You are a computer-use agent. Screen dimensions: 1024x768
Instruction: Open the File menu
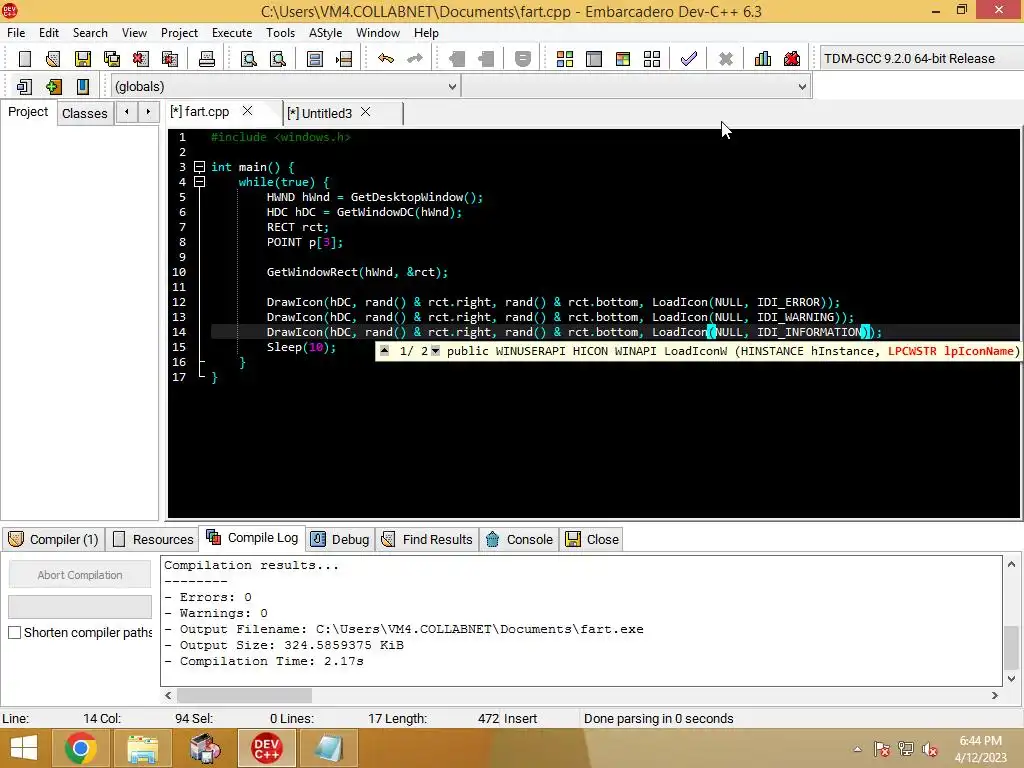coord(16,33)
